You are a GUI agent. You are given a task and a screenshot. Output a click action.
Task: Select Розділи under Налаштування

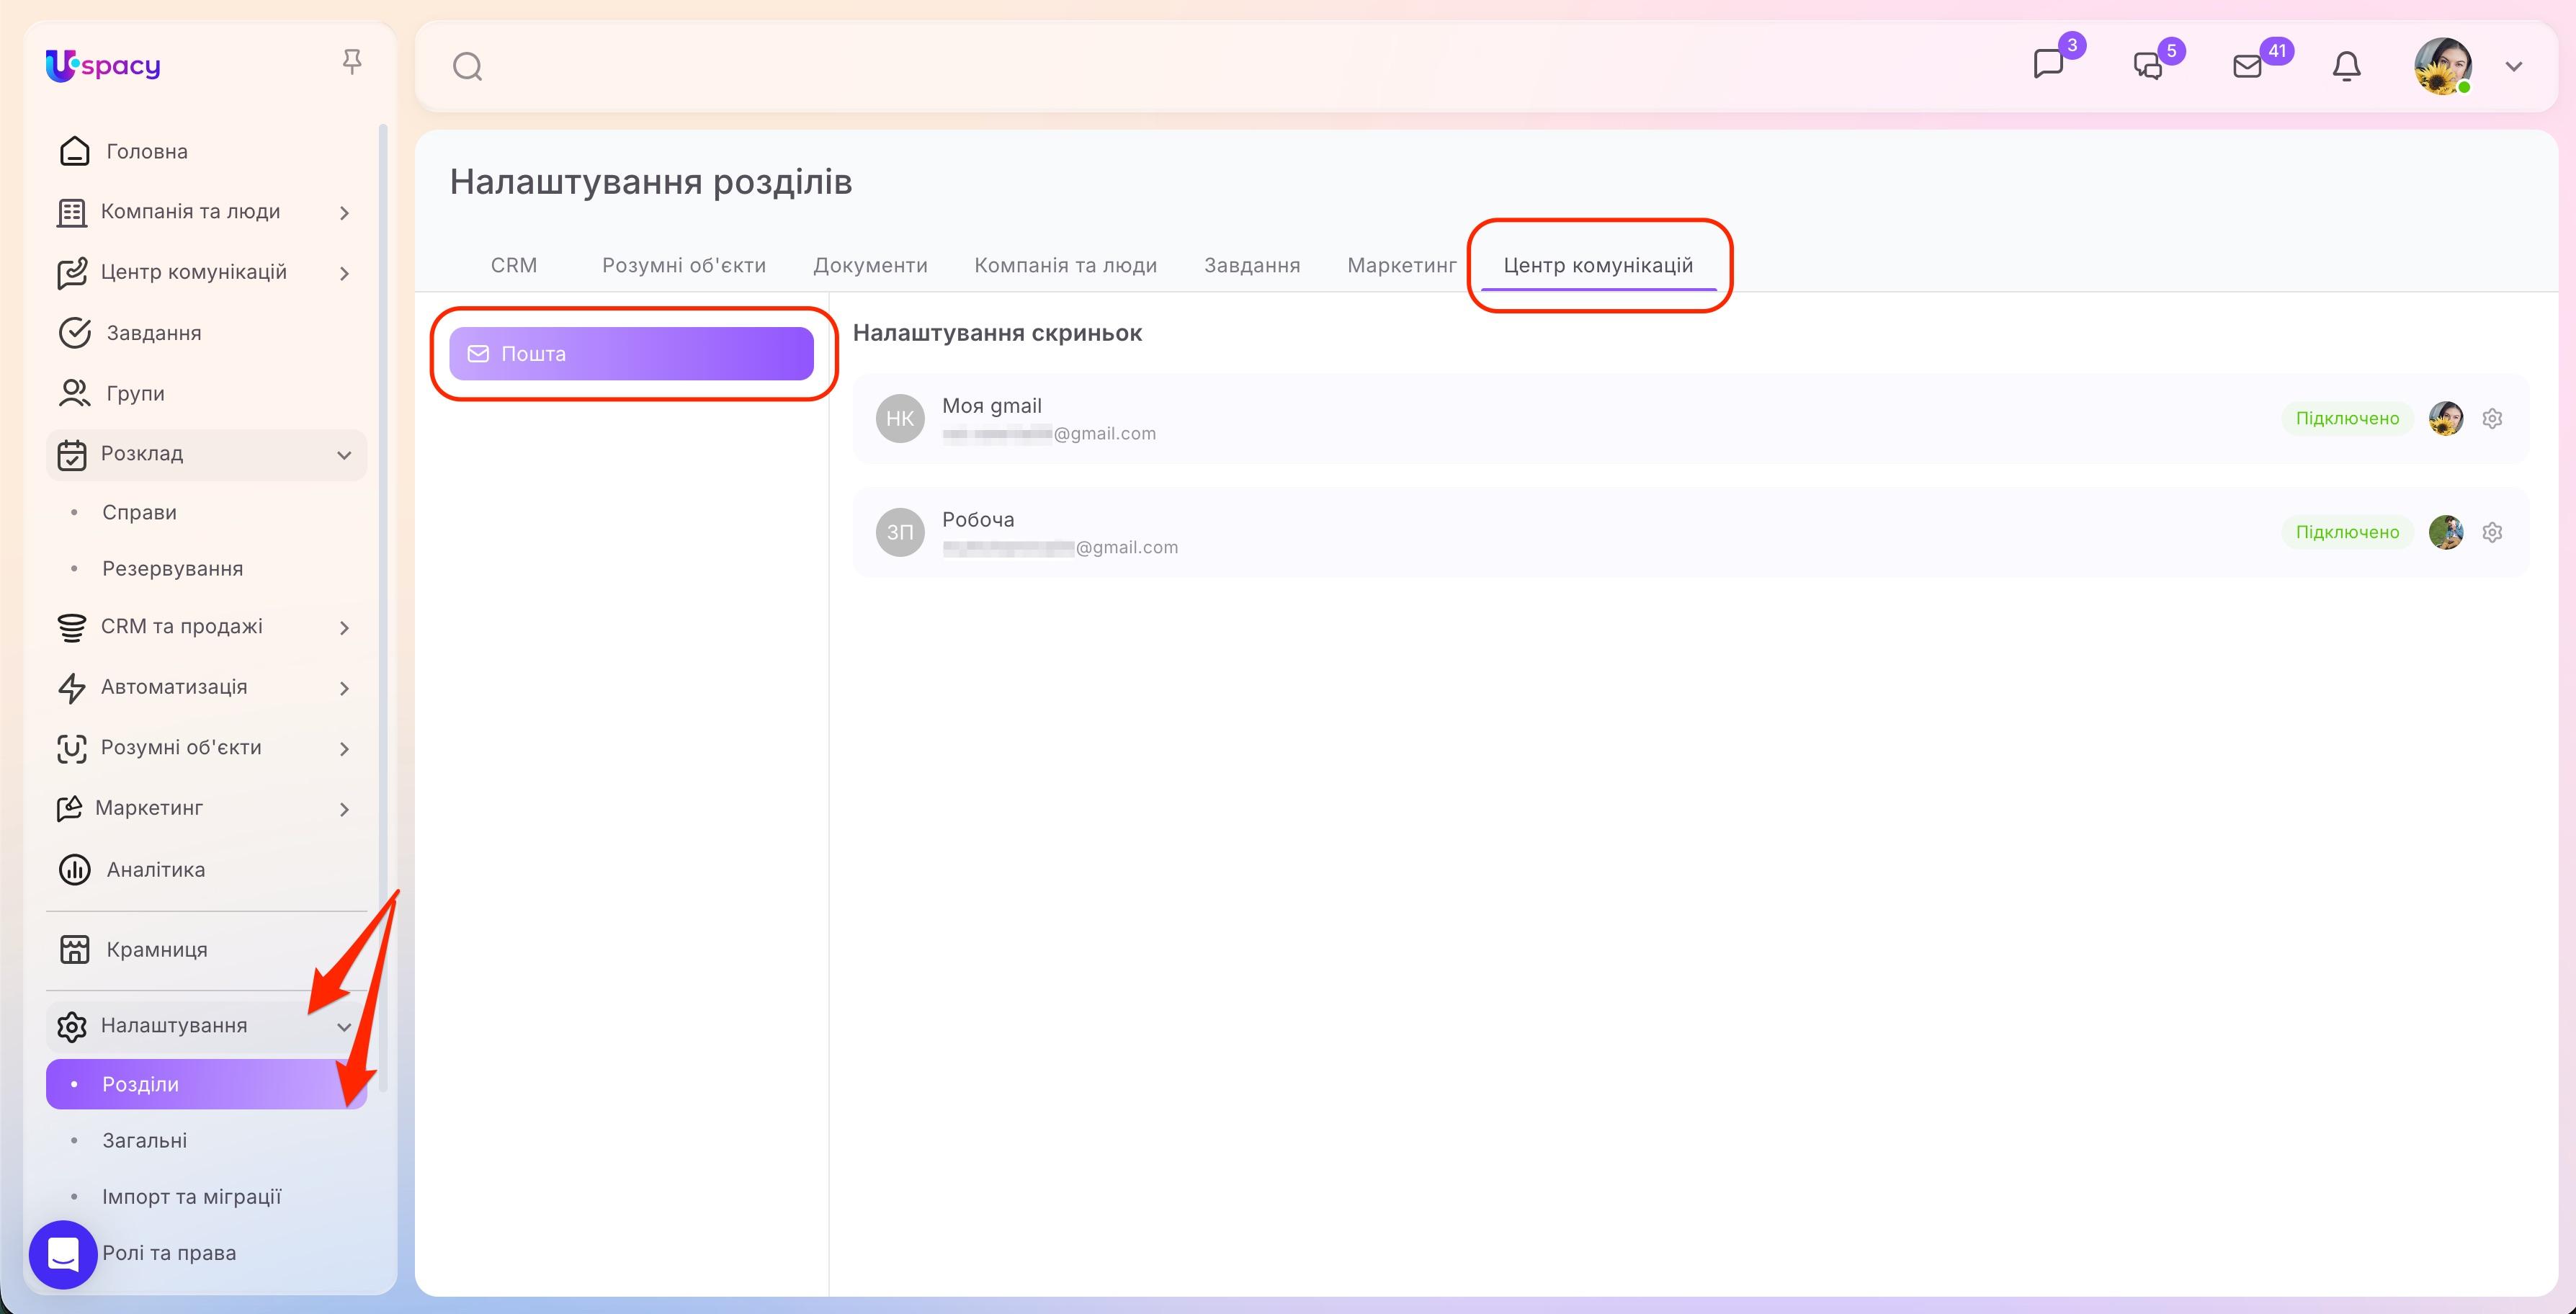click(206, 1084)
